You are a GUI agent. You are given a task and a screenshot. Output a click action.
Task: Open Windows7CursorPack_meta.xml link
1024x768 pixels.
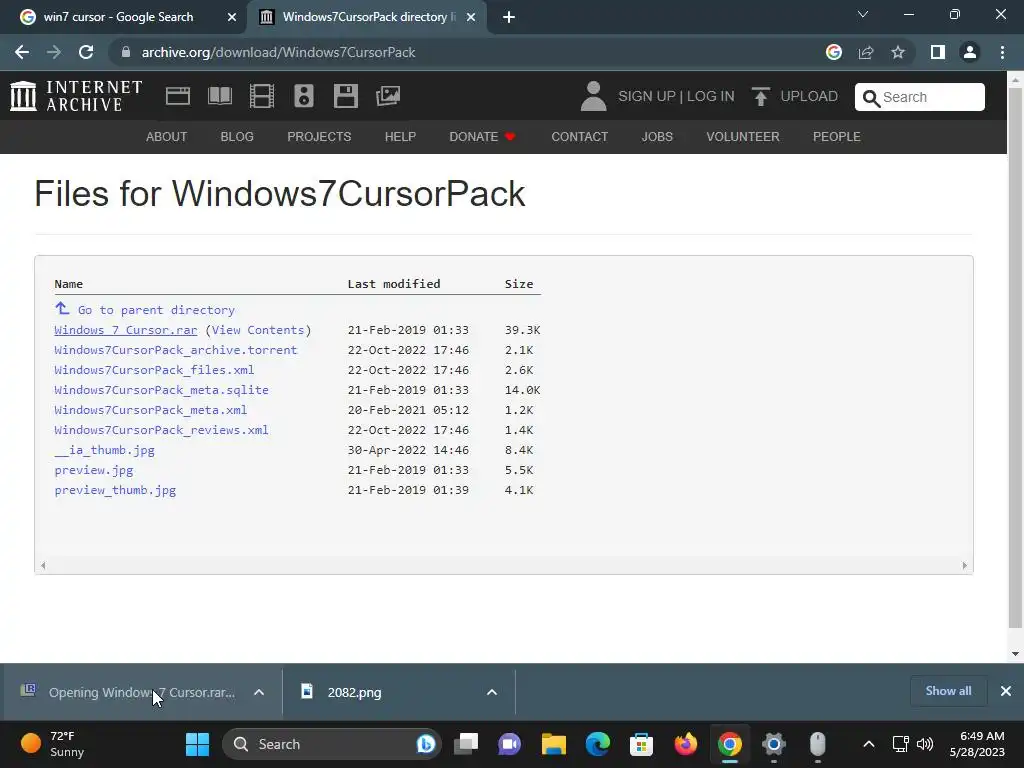pos(150,410)
